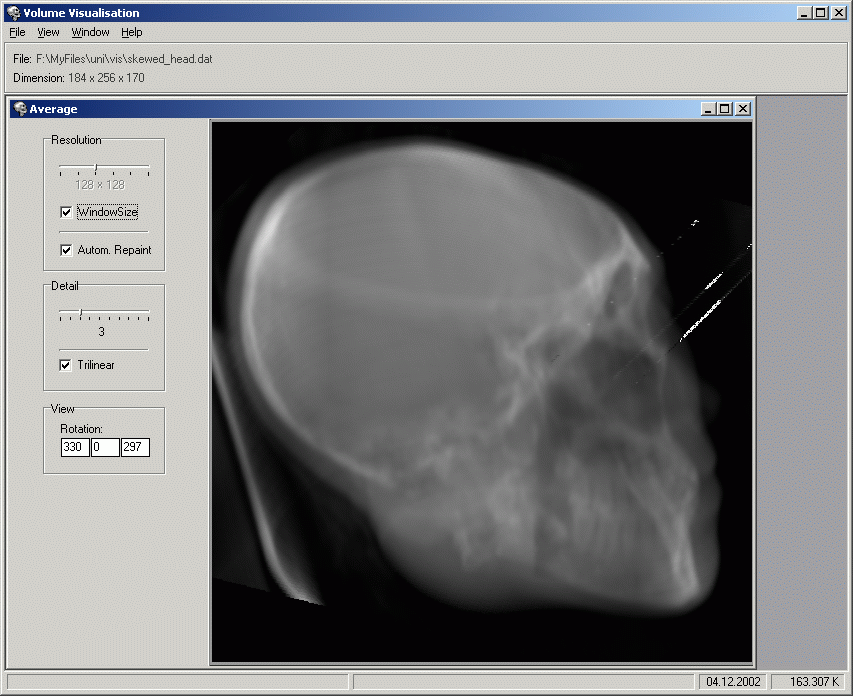This screenshot has height=696, width=853.
Task: Select the second Rotation field showing 0
Action: click(105, 447)
